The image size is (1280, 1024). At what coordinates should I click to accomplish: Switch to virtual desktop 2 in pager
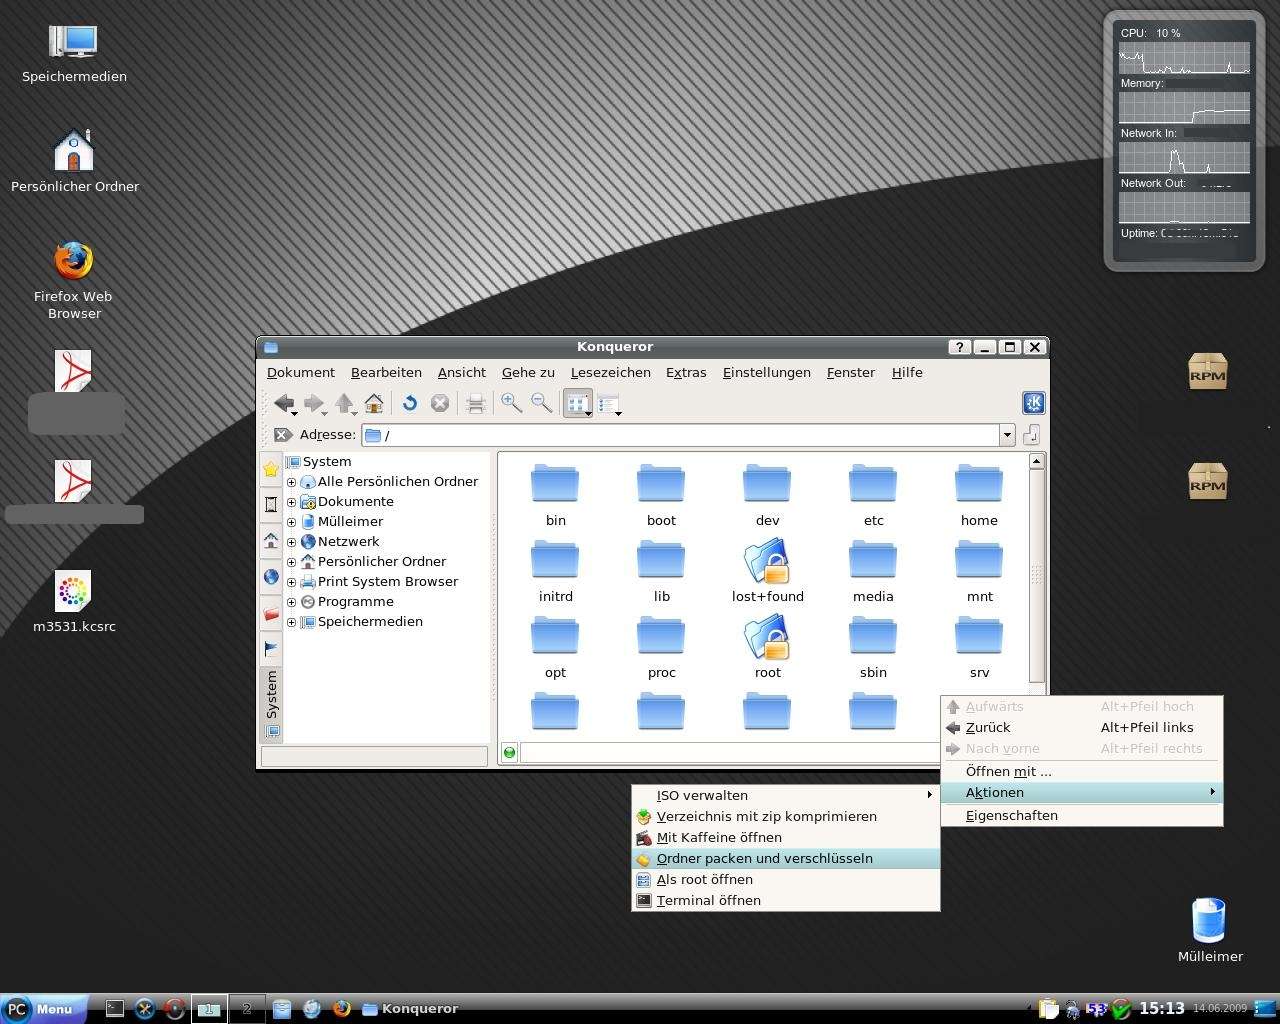point(247,1009)
